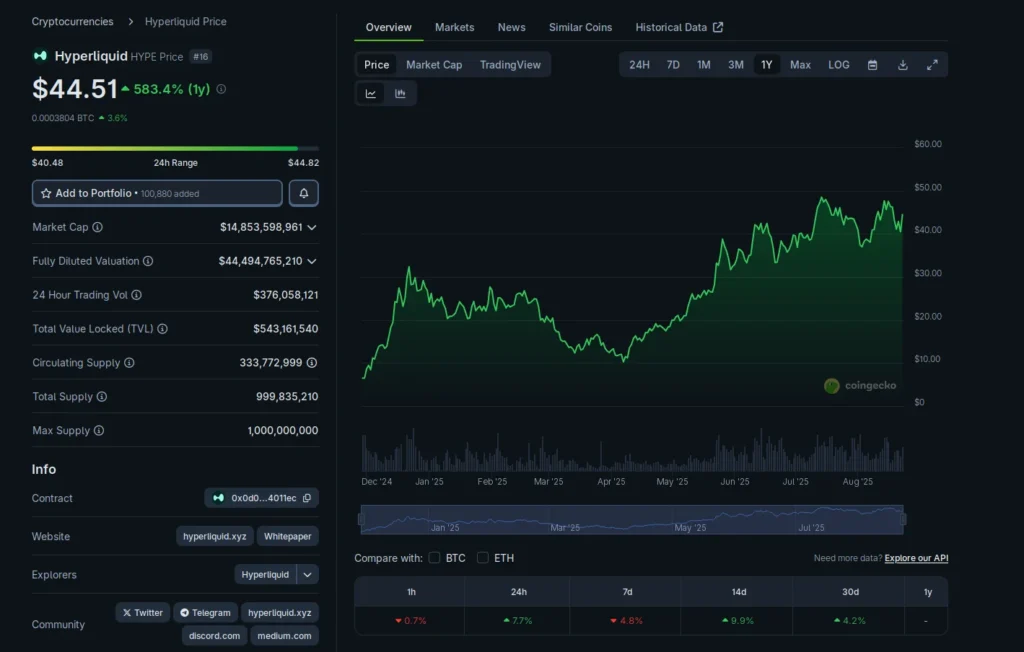Go to Cryptocurrencies breadcrumb link

coord(72,22)
